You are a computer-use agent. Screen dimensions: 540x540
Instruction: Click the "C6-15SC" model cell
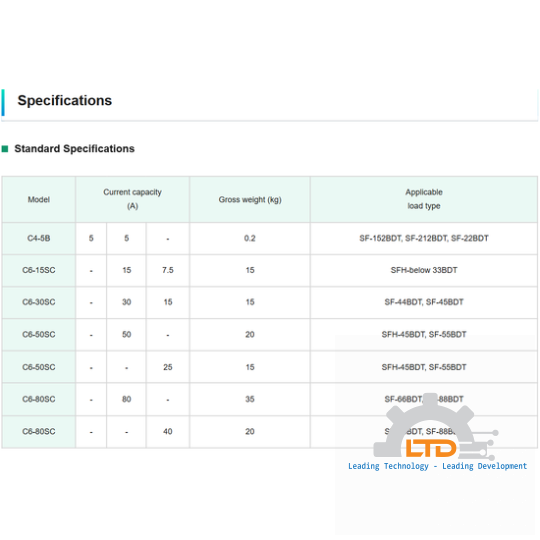click(x=39, y=270)
